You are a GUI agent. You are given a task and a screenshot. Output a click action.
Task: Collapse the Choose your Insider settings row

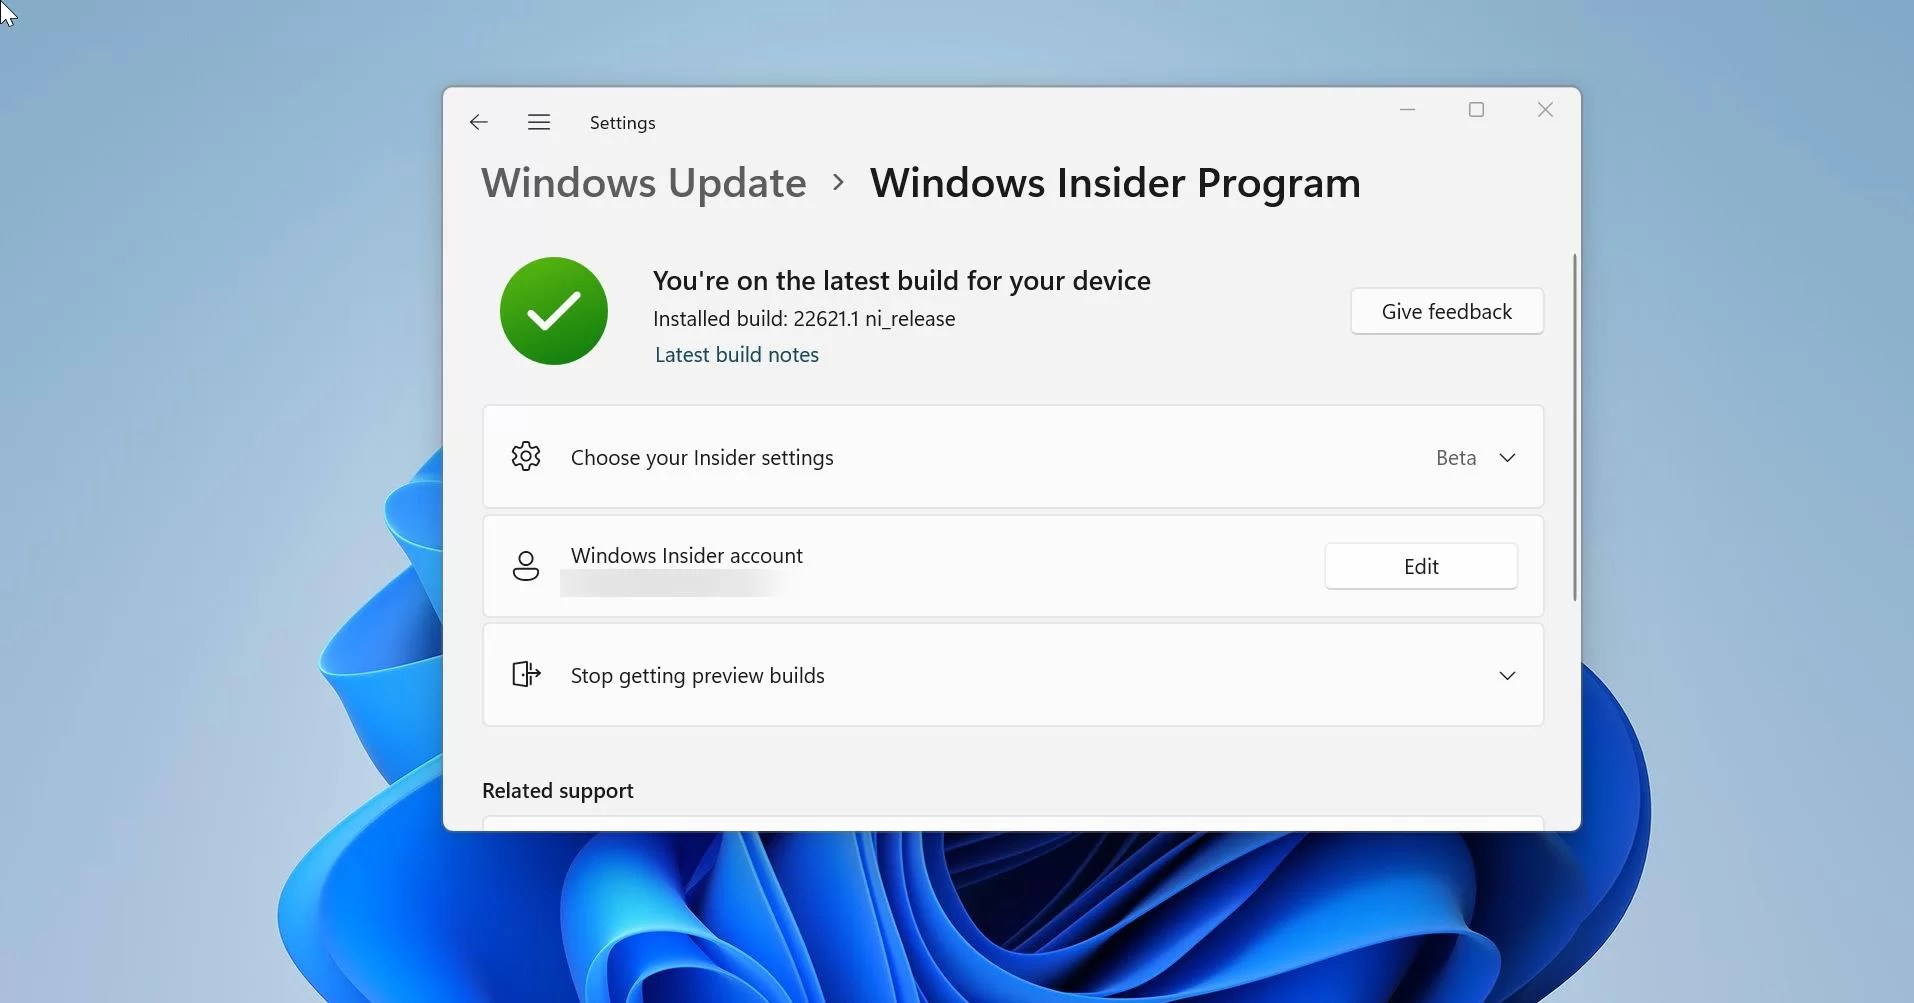pyautogui.click(x=1507, y=457)
